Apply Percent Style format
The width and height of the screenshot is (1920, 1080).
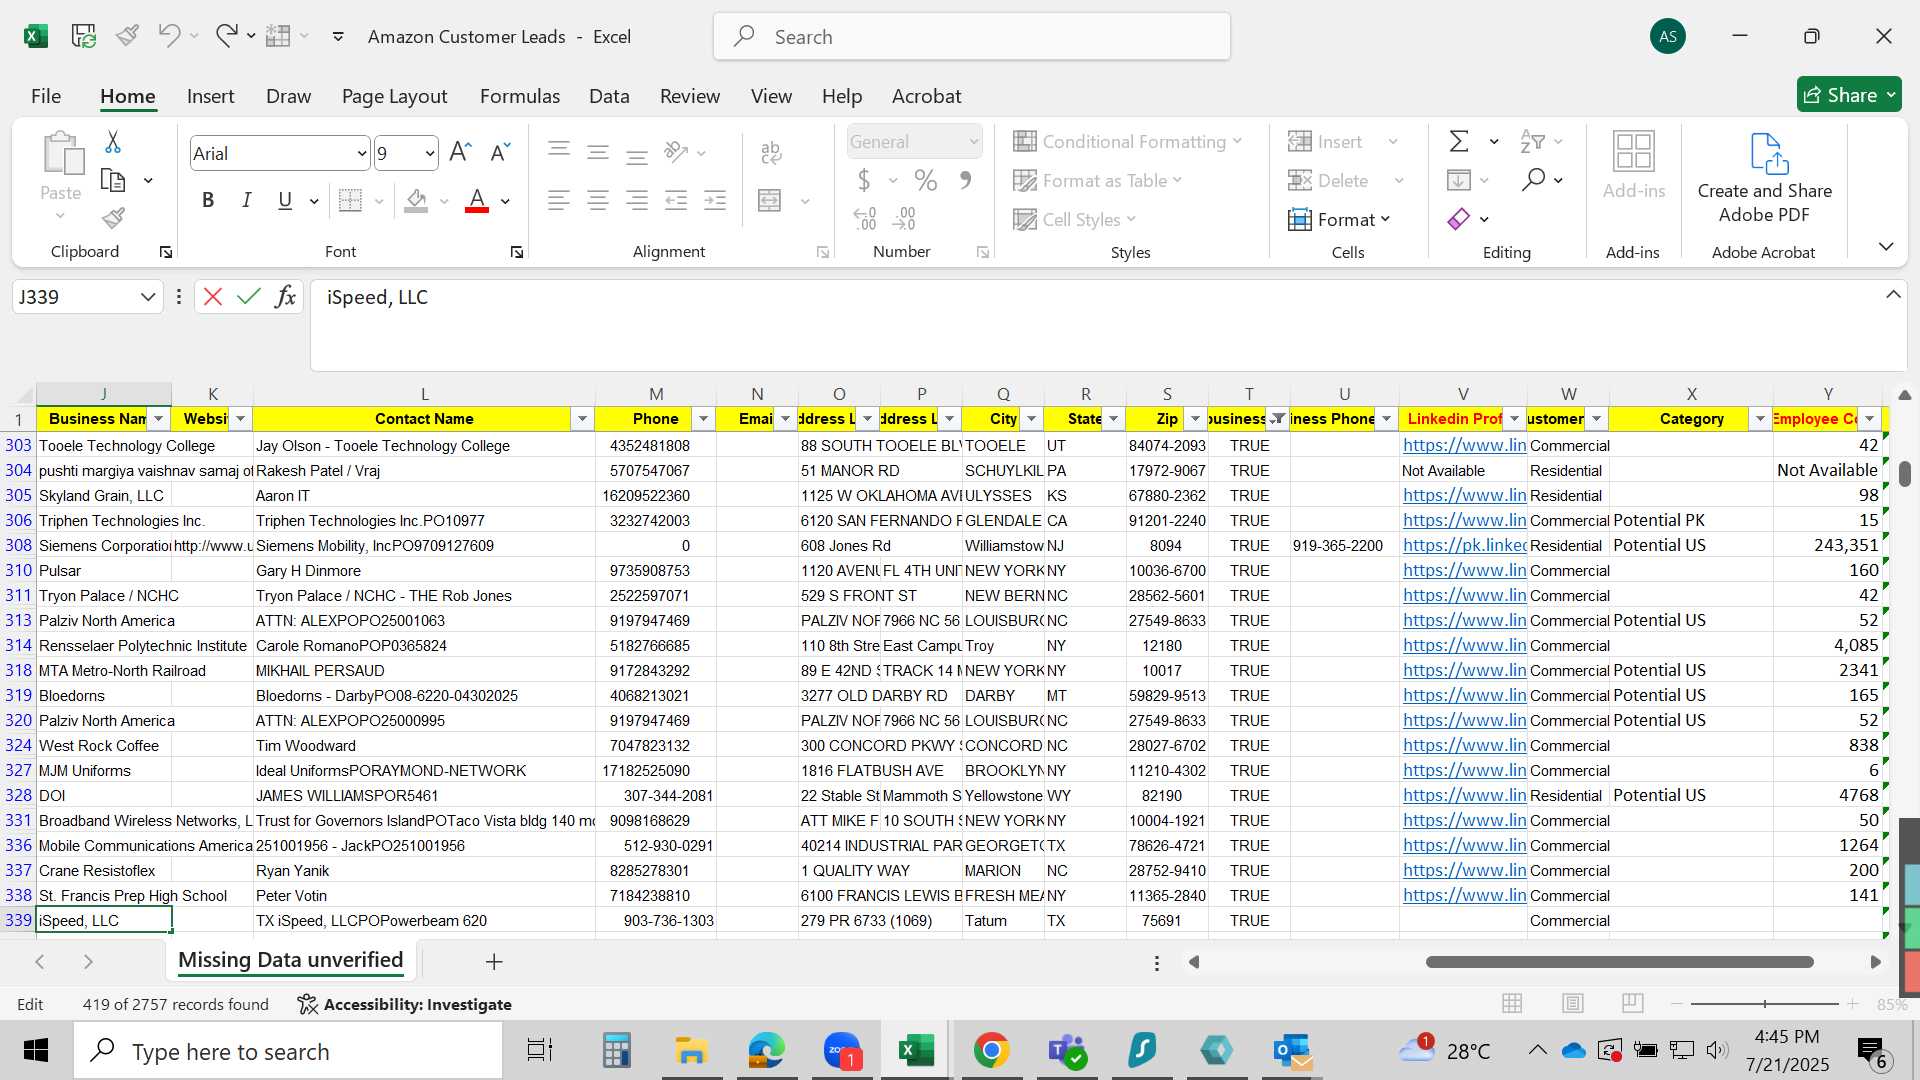coord(926,180)
